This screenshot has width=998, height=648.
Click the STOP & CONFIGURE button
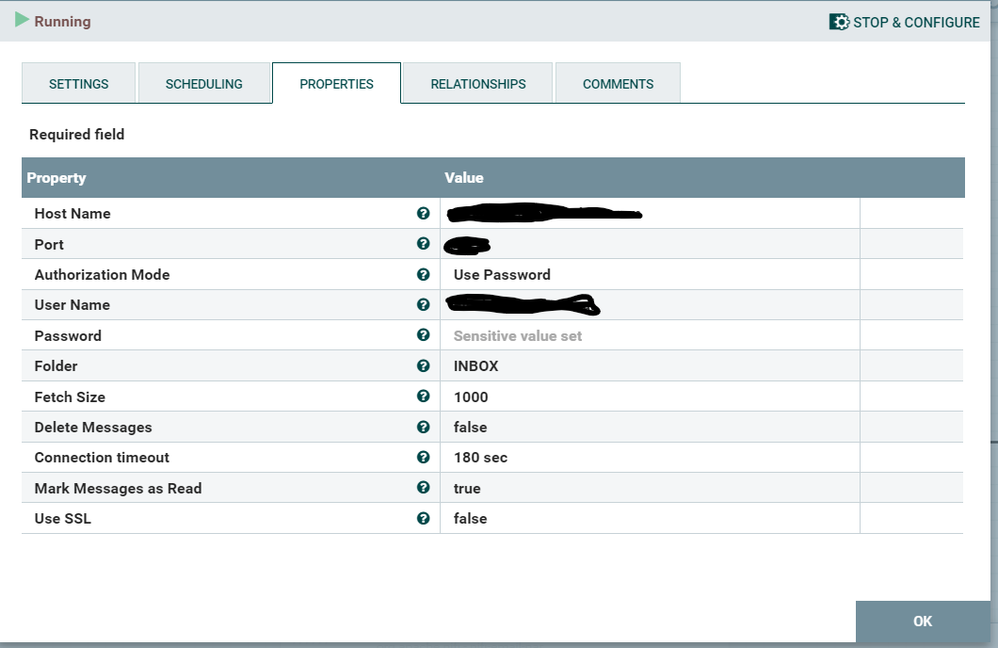coord(904,22)
